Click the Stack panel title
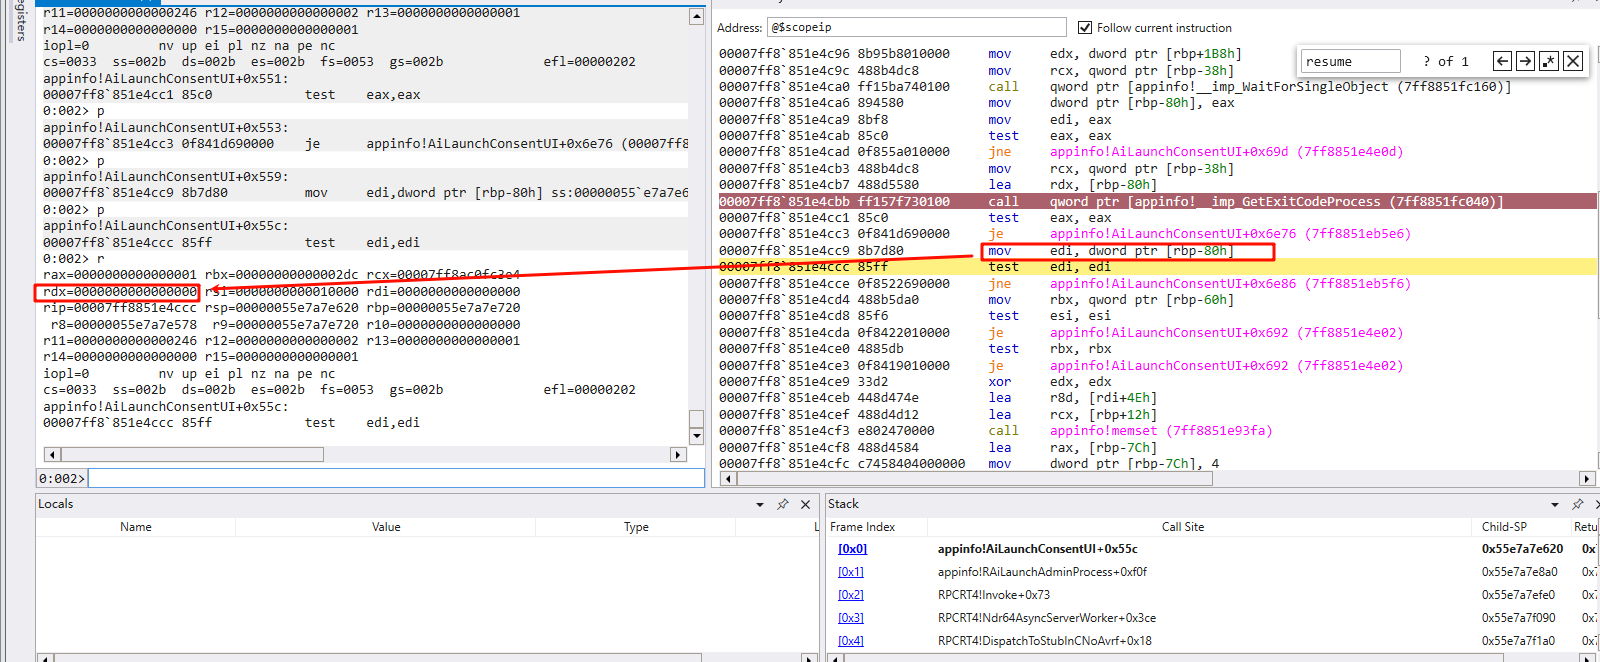 [843, 504]
